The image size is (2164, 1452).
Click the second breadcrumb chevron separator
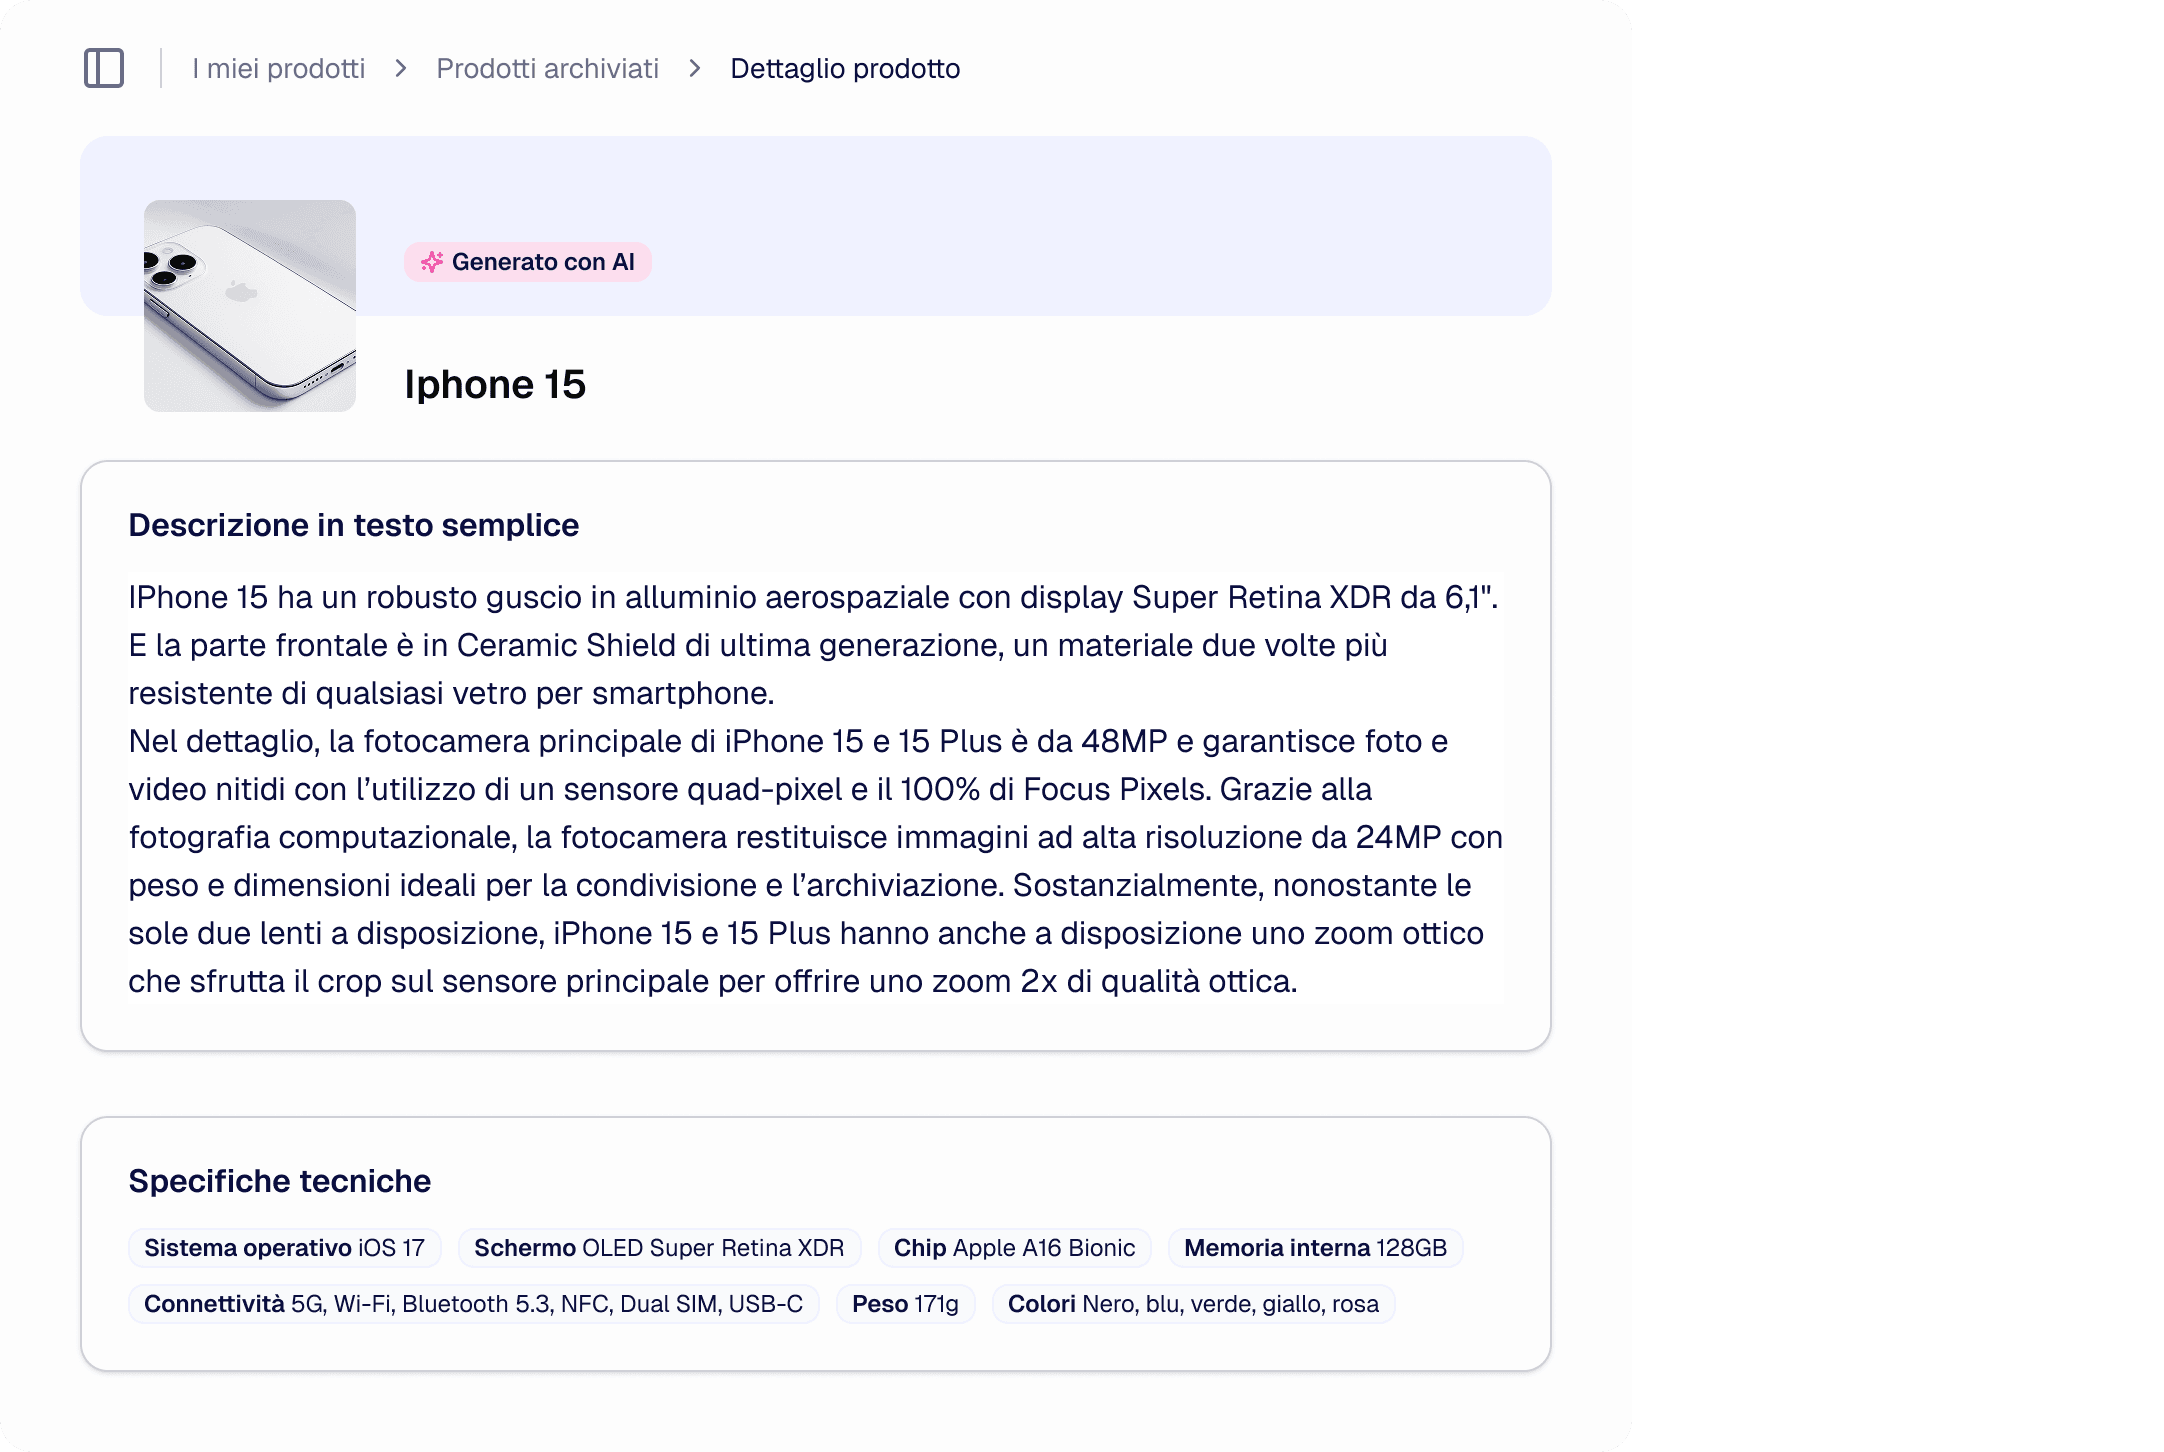pos(695,69)
